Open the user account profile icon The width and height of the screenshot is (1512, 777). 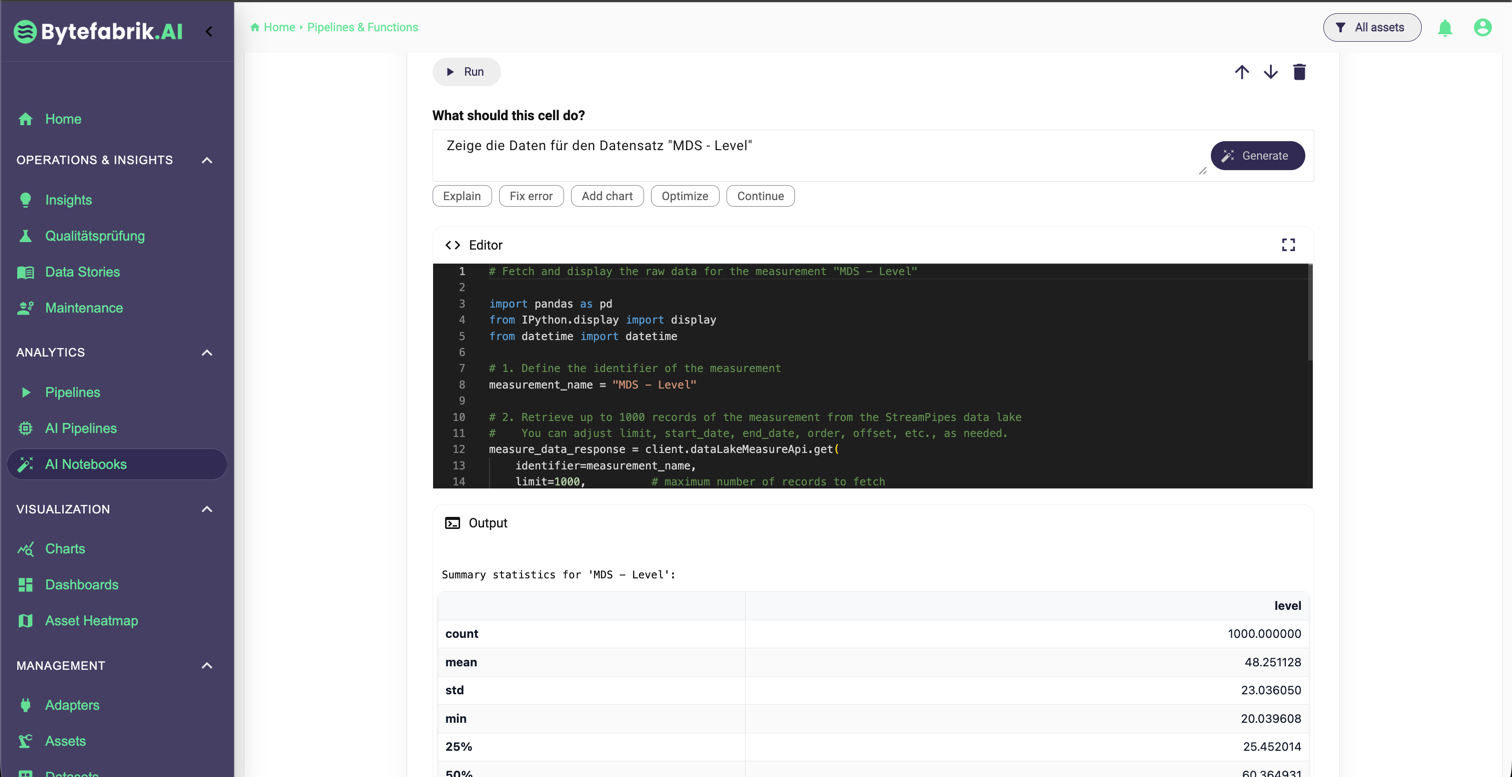(1482, 28)
